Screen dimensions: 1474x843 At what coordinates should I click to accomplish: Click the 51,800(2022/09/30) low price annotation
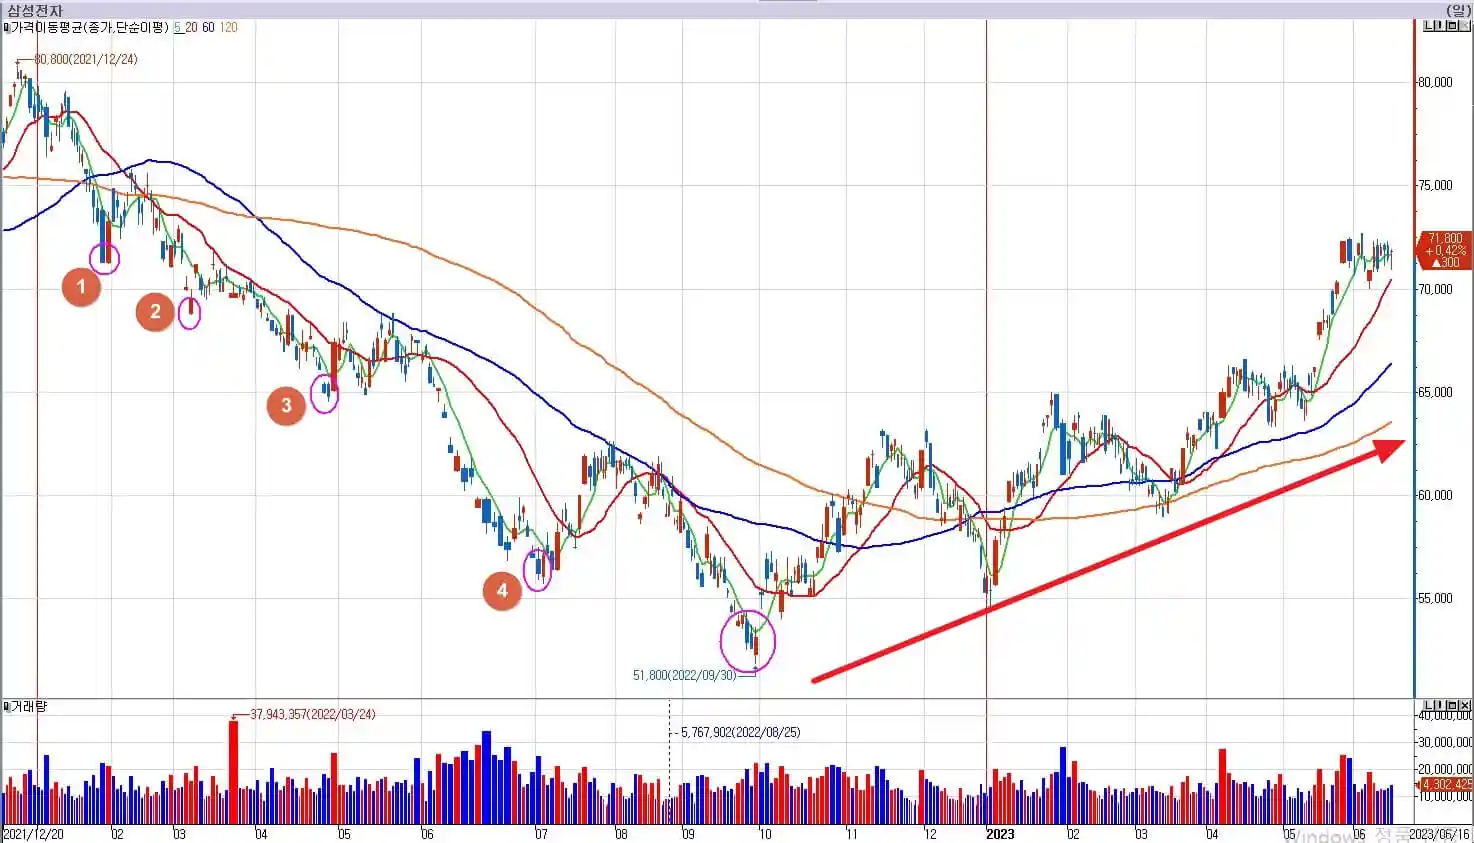[684, 675]
